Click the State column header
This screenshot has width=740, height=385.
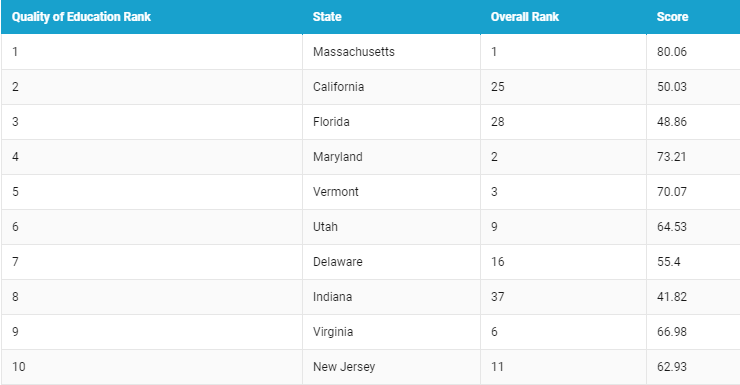click(327, 17)
